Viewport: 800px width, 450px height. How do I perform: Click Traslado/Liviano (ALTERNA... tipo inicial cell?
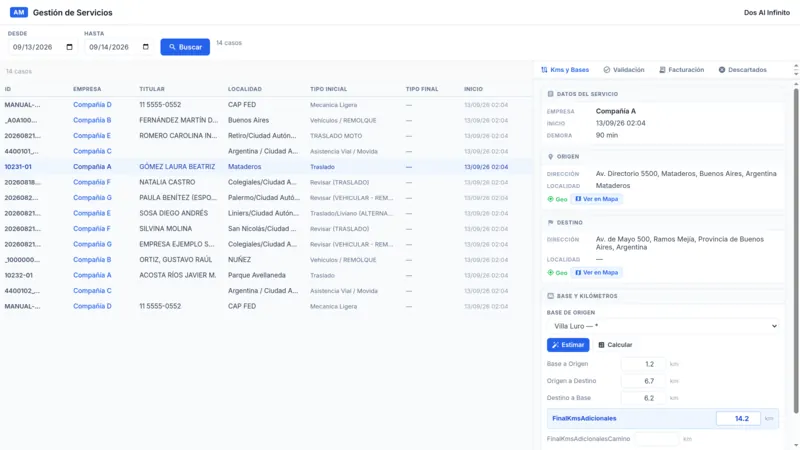352,213
